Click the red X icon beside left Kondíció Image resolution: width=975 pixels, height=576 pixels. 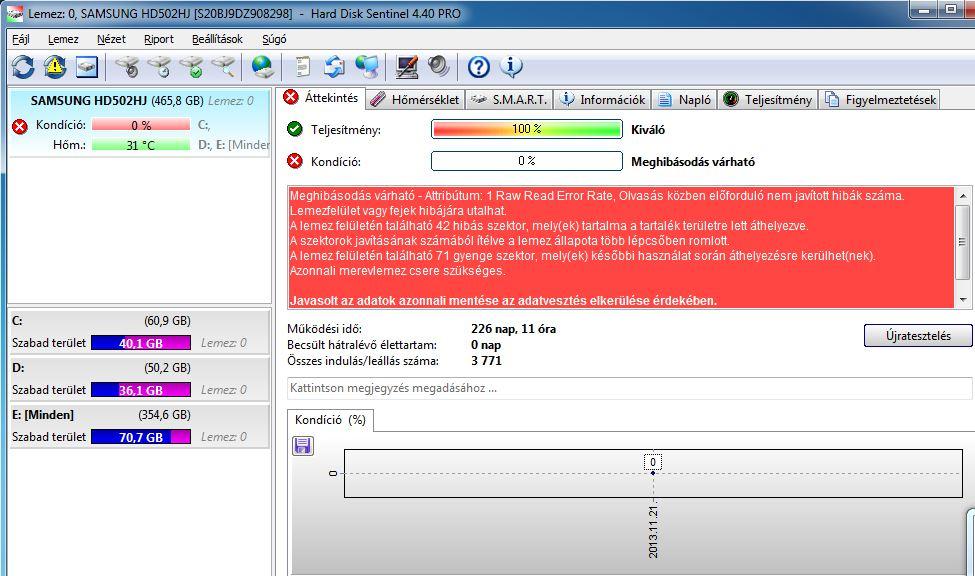click(20, 126)
